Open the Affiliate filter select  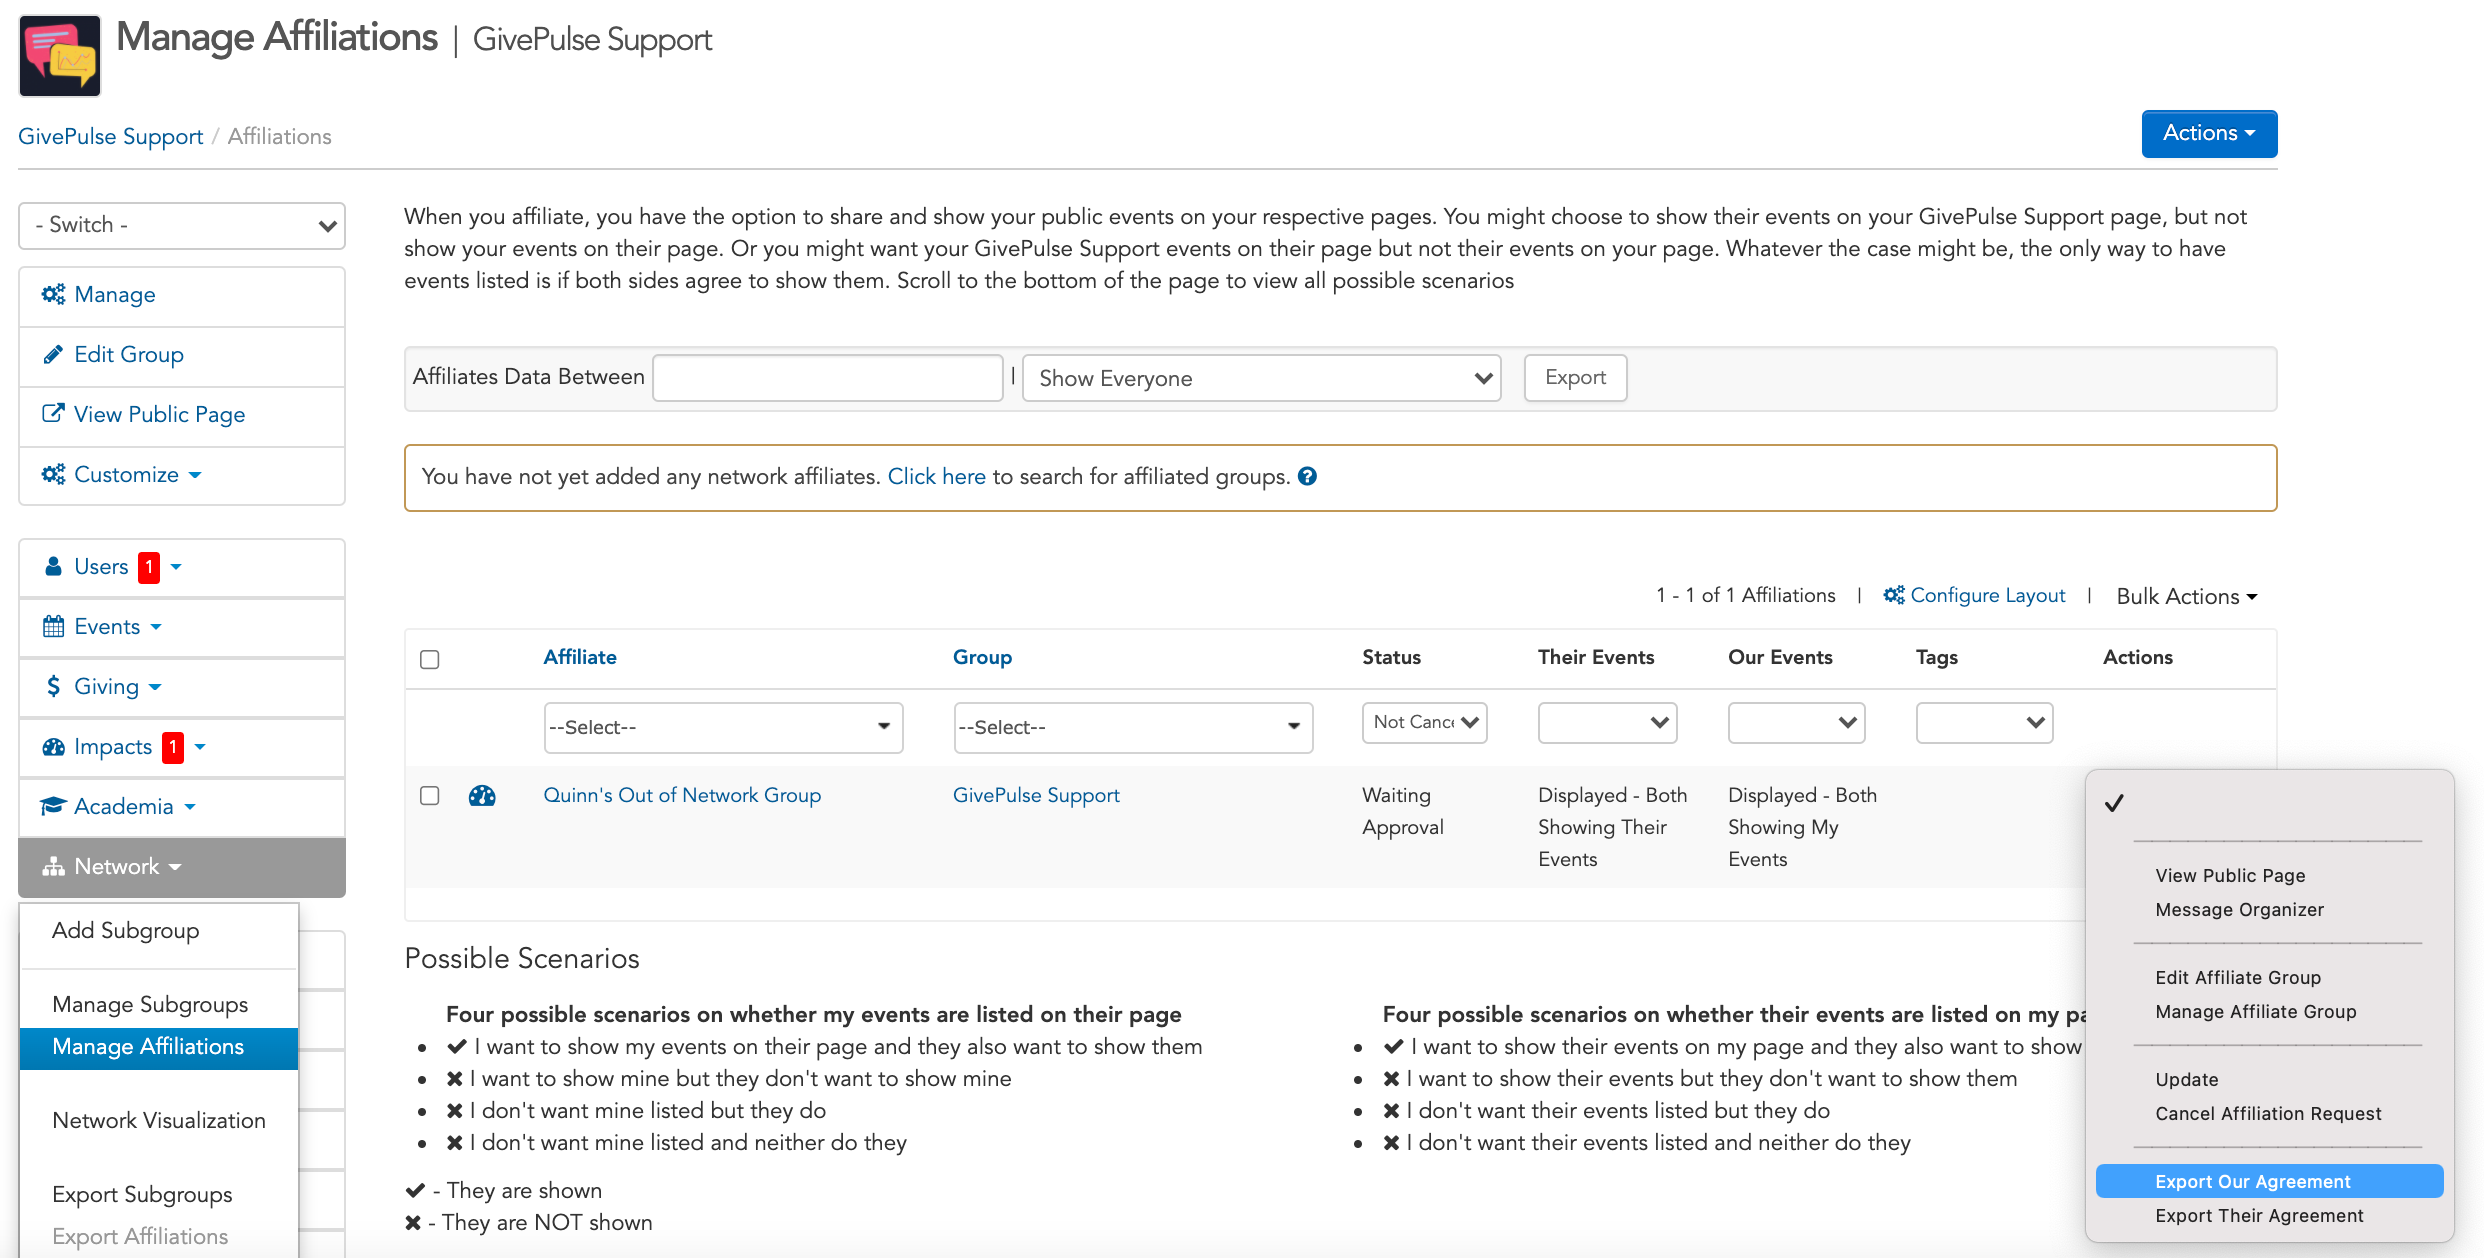(x=723, y=727)
